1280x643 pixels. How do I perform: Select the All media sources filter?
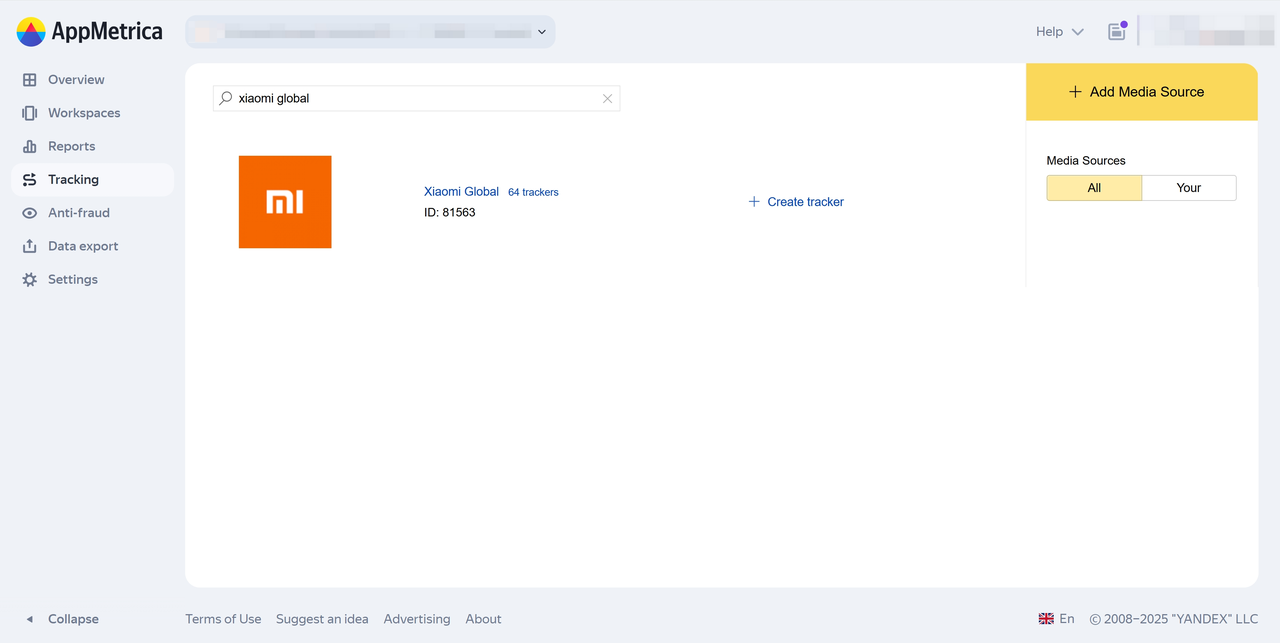(1094, 188)
